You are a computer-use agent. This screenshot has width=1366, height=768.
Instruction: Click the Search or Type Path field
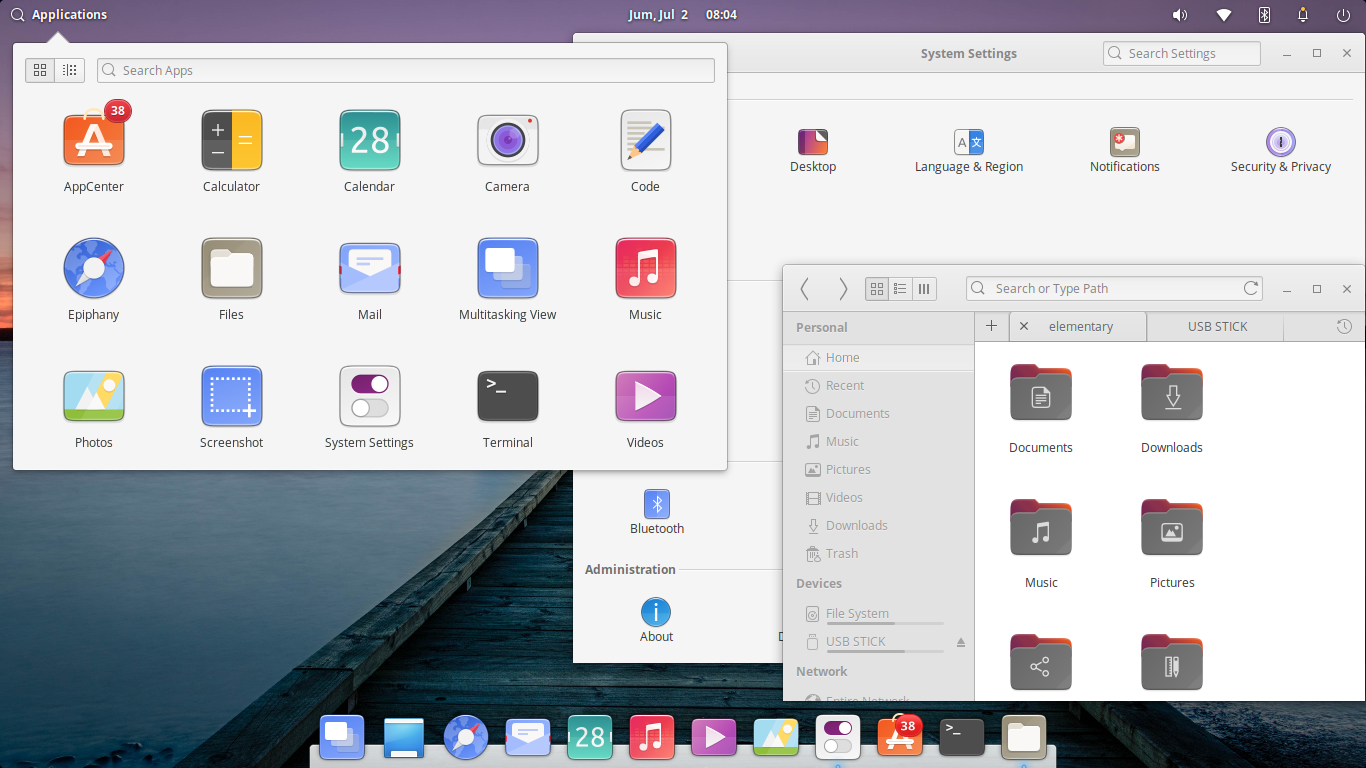(x=1114, y=289)
